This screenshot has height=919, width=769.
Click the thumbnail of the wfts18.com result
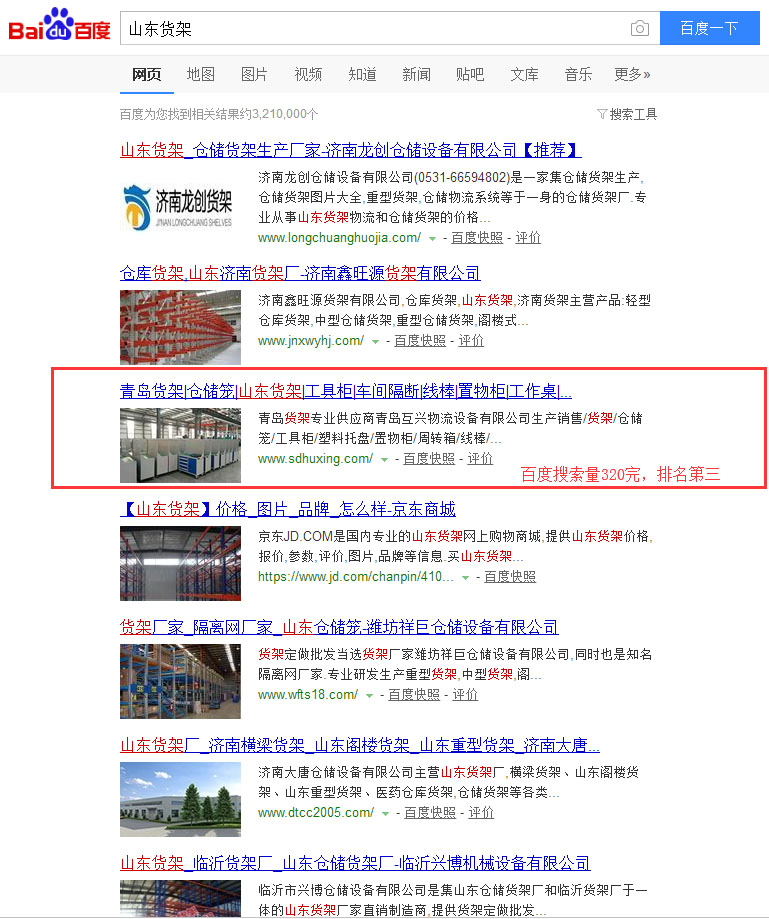tap(180, 681)
